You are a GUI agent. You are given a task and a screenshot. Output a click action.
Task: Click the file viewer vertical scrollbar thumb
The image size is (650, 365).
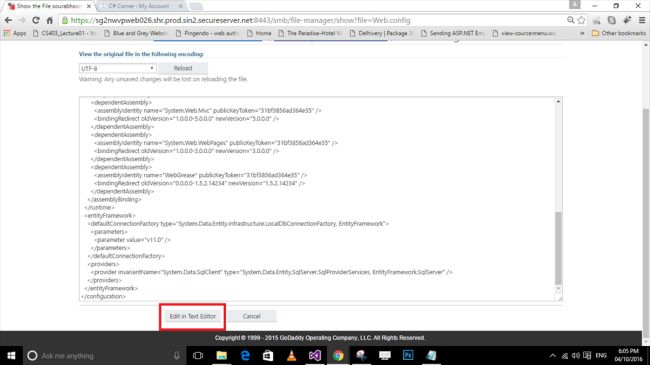[x=558, y=248]
